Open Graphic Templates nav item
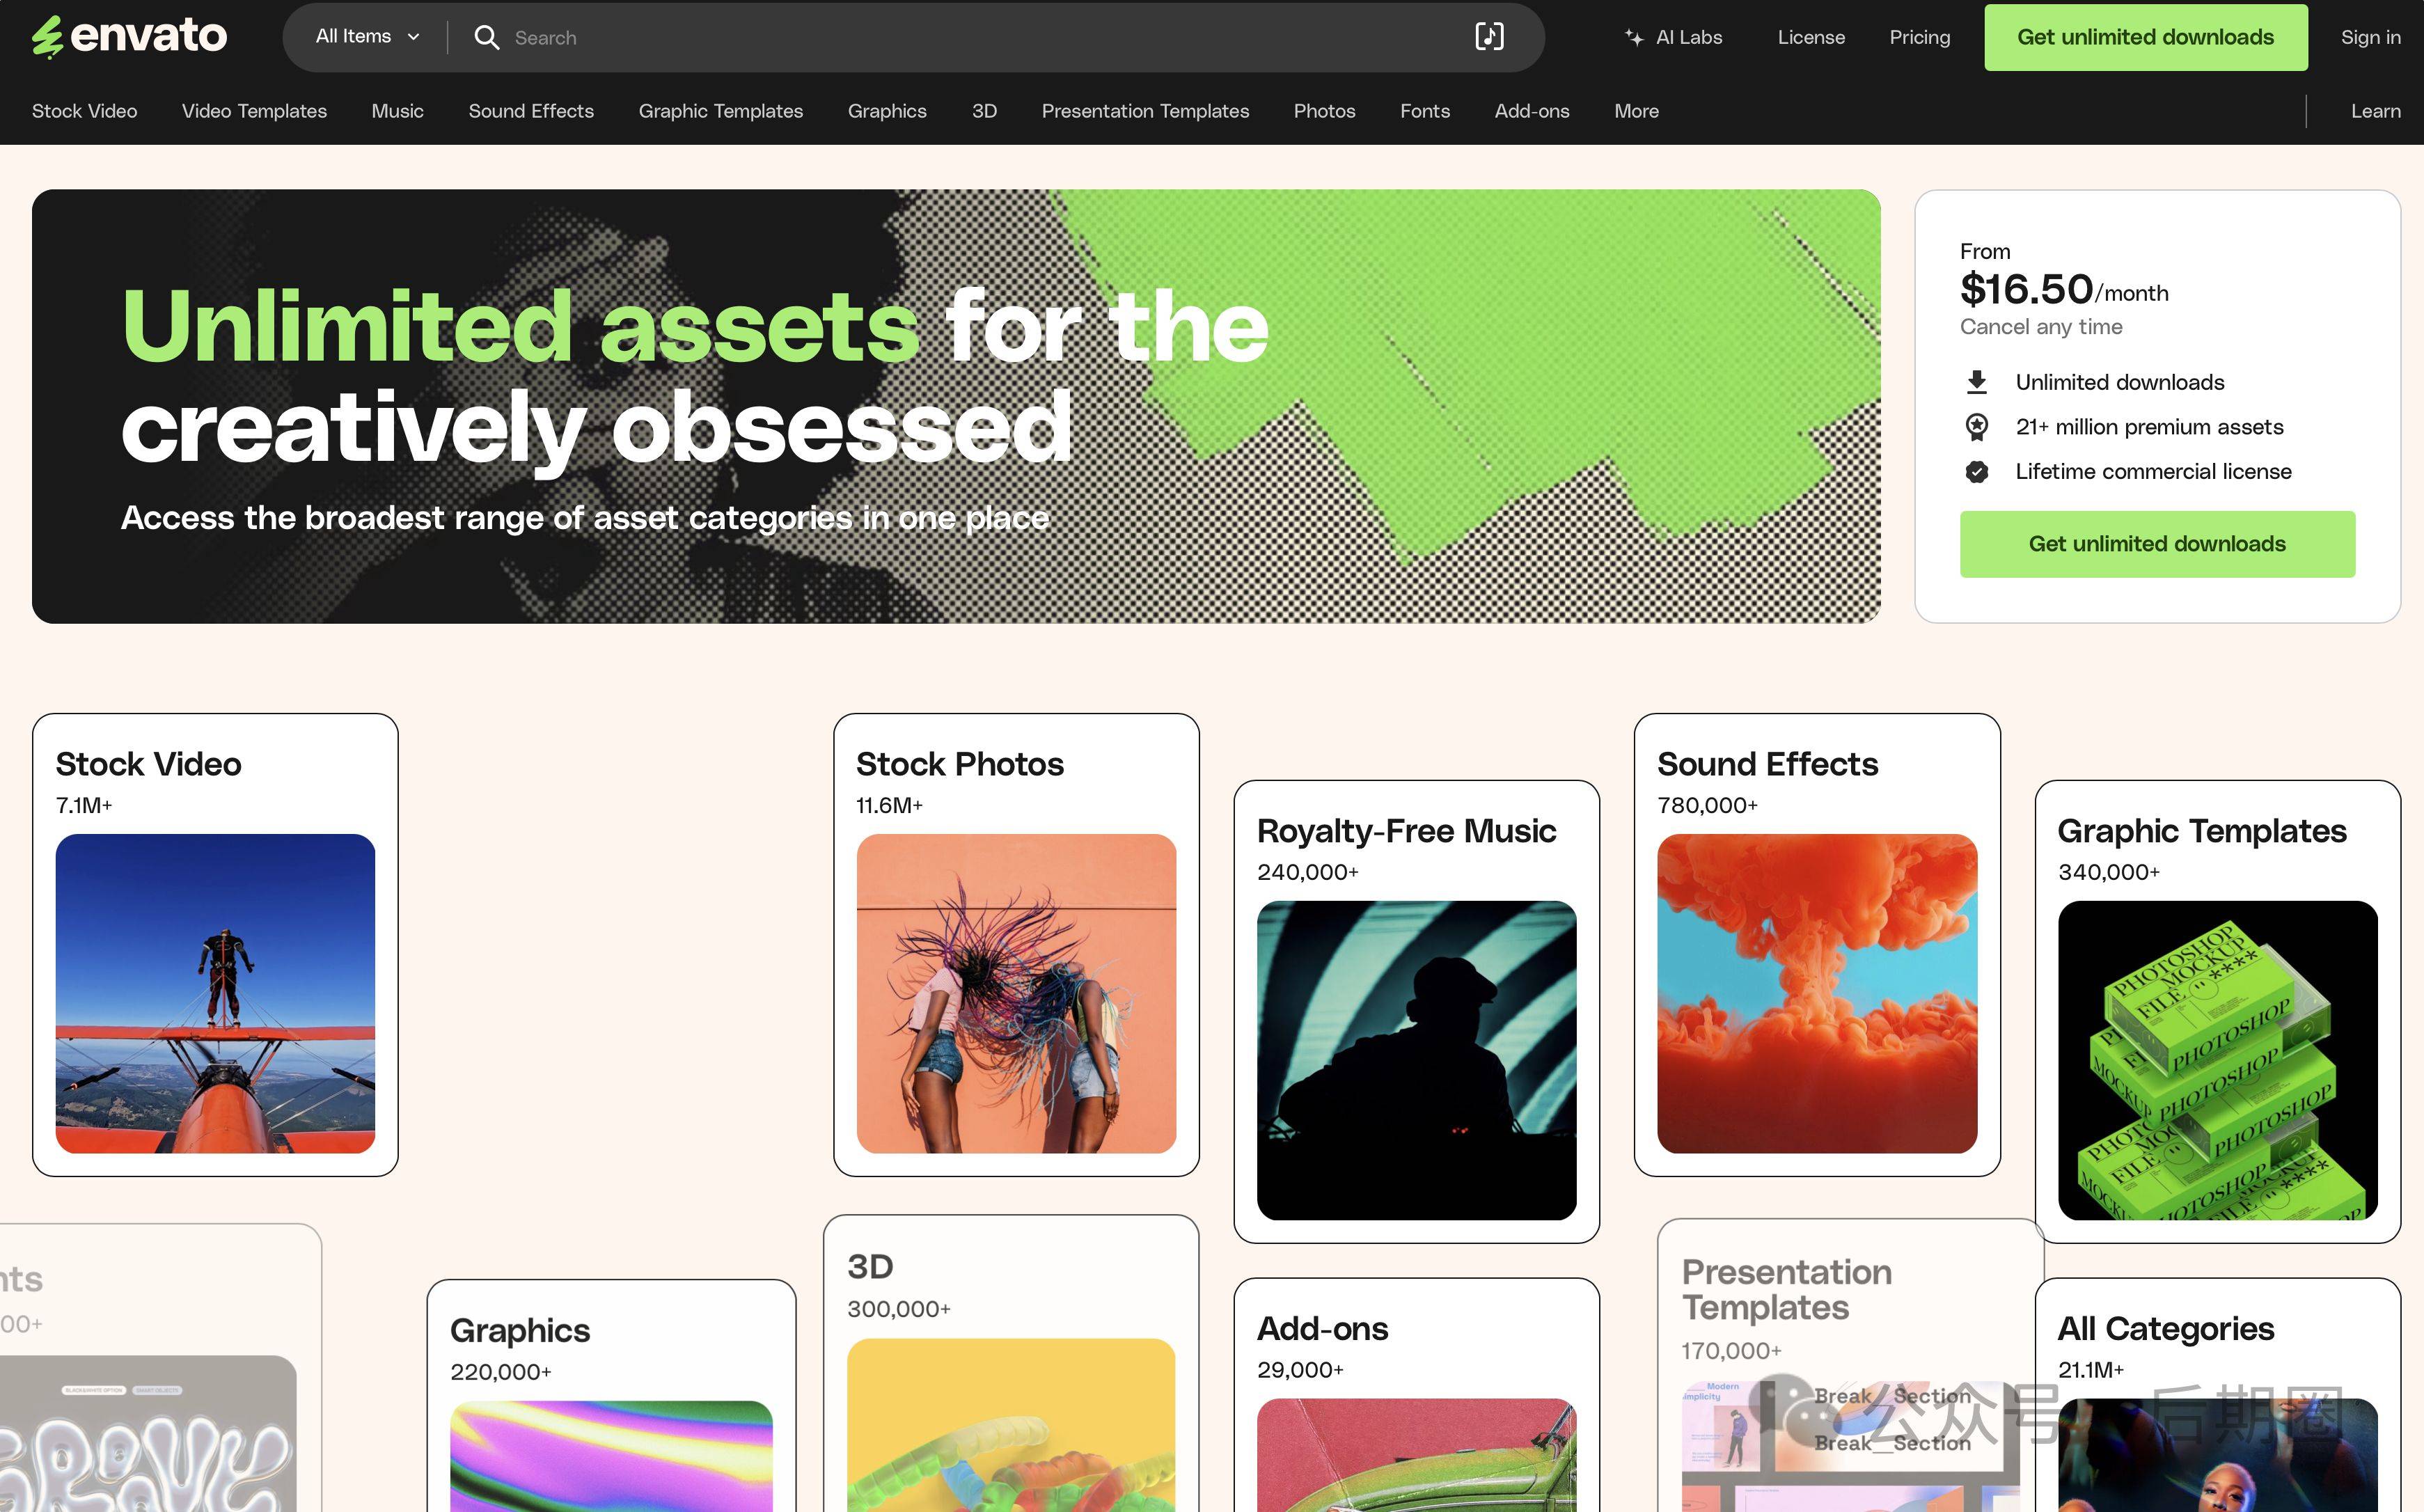Image resolution: width=2424 pixels, height=1512 pixels. point(720,111)
